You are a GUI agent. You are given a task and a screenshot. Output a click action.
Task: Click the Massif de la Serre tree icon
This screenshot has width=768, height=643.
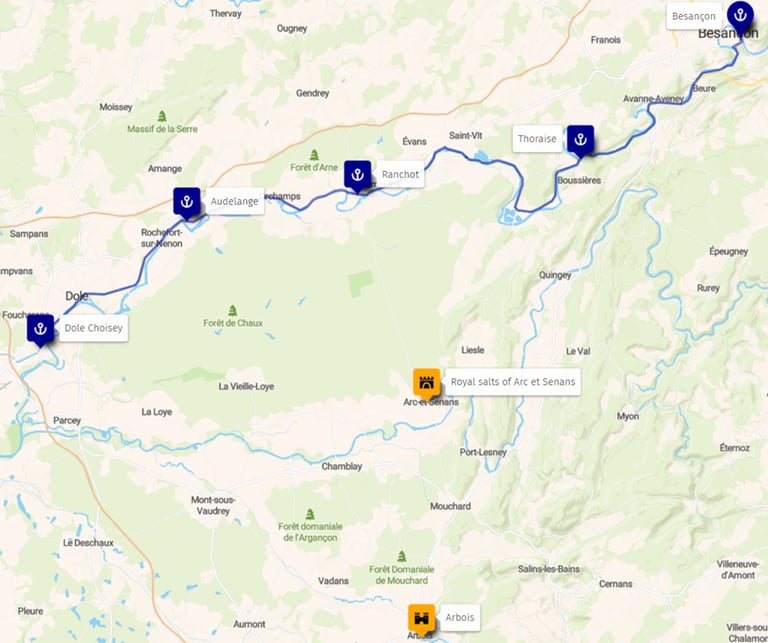click(162, 117)
